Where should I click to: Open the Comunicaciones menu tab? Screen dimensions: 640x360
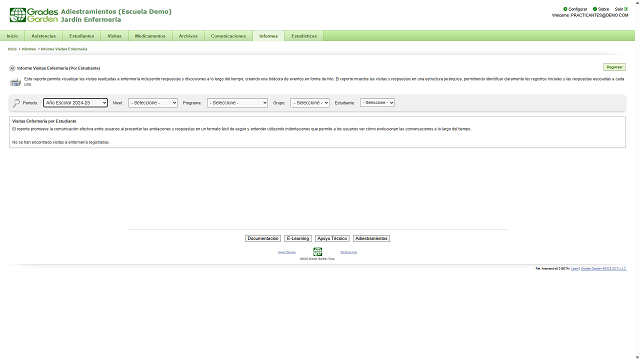[228, 36]
